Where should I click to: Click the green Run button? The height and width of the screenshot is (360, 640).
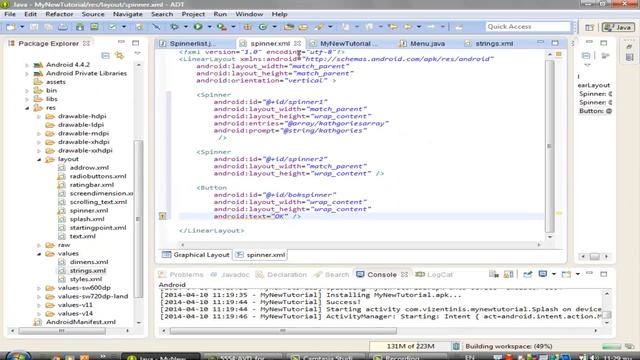pos(198,27)
